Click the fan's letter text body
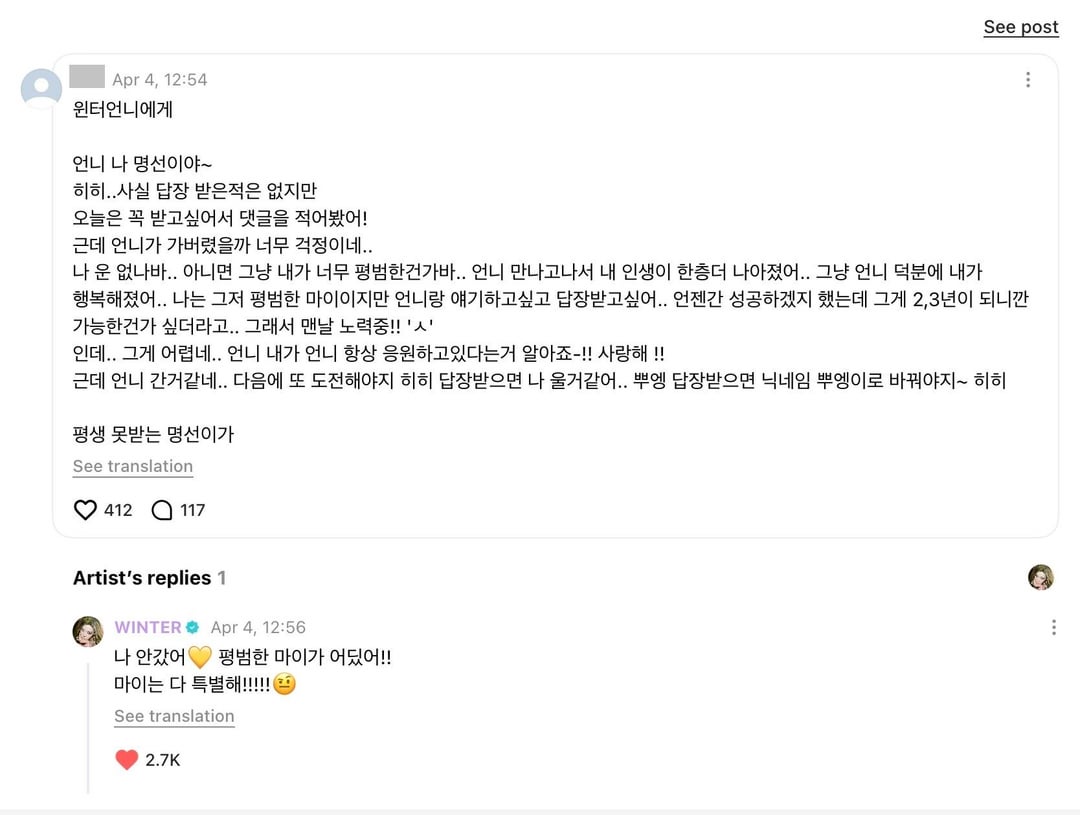The image size is (1080, 815). pos(500,300)
